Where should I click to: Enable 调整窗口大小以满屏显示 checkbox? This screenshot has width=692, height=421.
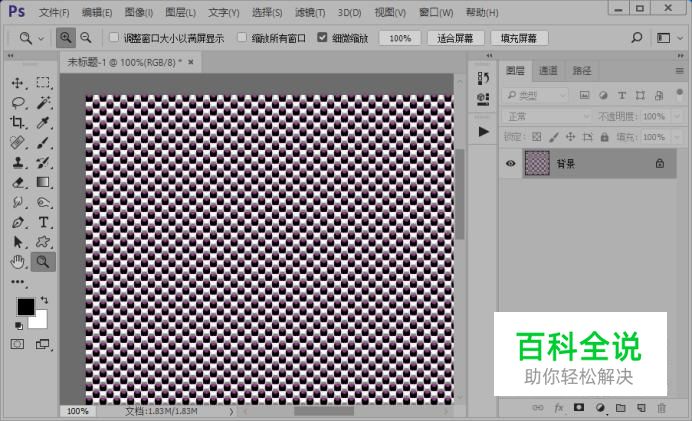point(114,38)
